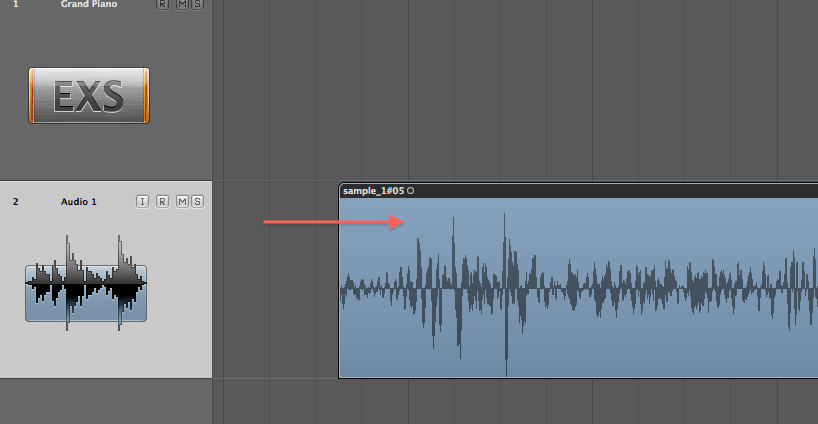Select the Audio 1 track name
The image size is (818, 424).
(79, 202)
